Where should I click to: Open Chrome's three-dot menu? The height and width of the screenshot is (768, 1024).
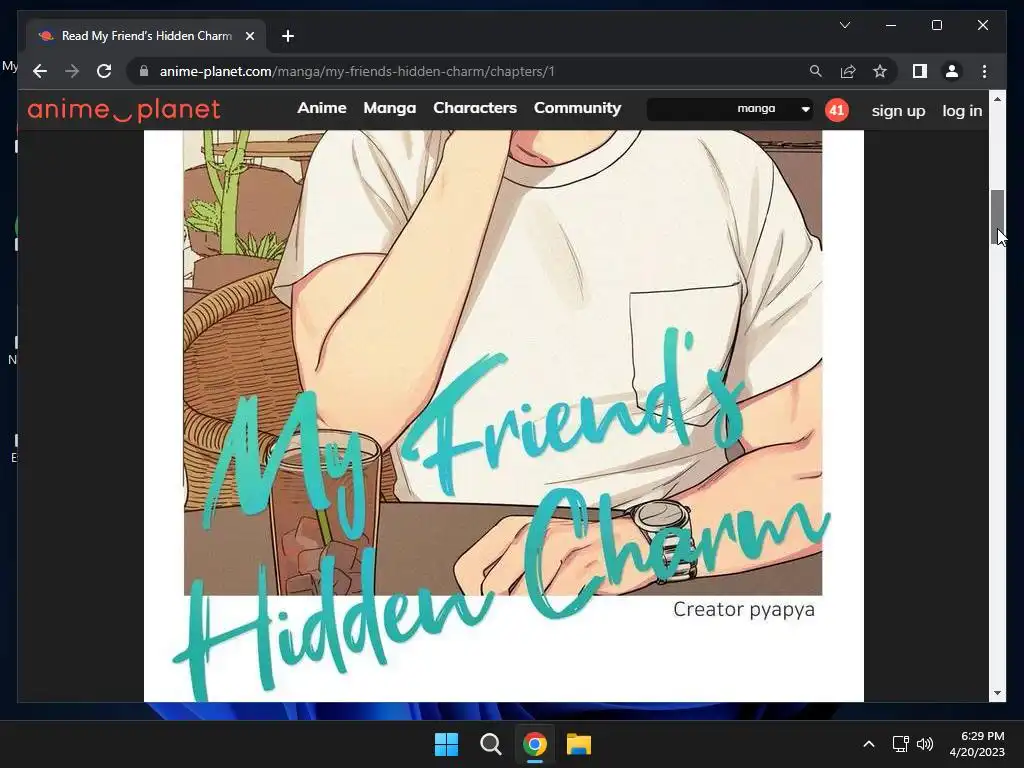984,71
